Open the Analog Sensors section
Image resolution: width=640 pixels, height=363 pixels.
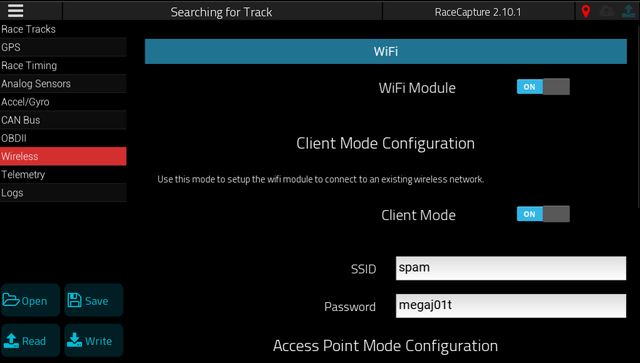[63, 84]
